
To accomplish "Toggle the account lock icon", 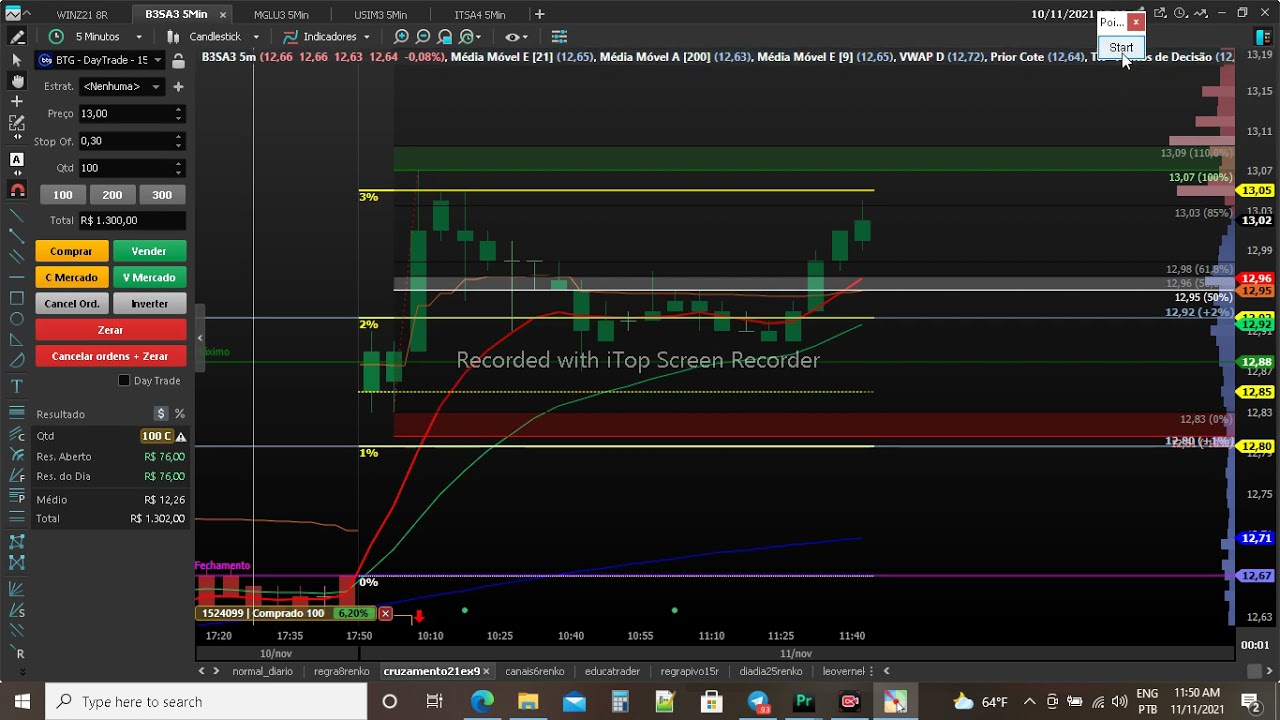I will pyautogui.click(x=178, y=61).
